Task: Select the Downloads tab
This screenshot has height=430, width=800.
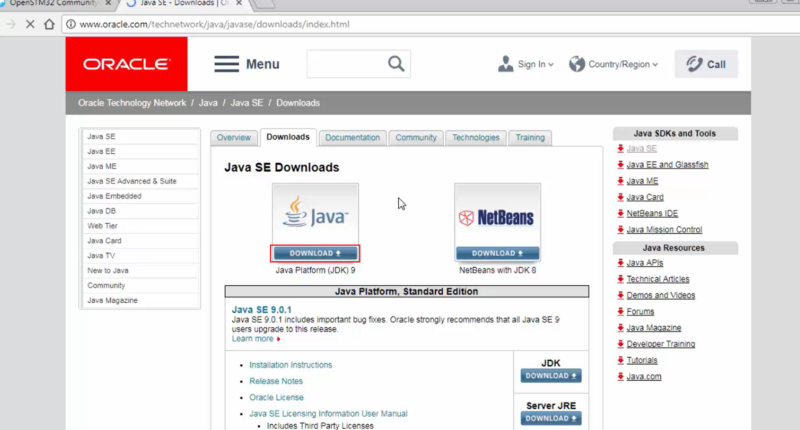Action: [x=288, y=137]
